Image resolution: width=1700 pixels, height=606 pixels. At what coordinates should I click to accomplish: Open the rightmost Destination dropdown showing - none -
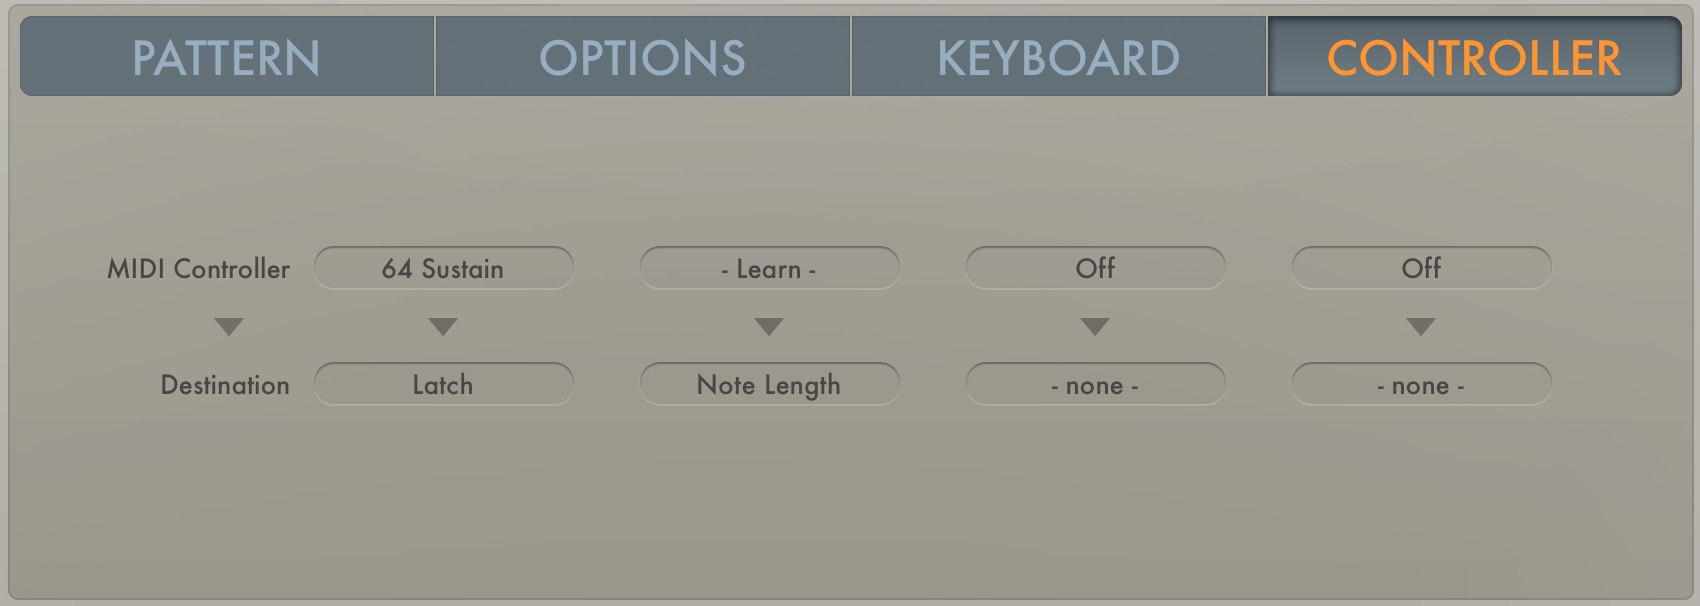pos(1421,384)
